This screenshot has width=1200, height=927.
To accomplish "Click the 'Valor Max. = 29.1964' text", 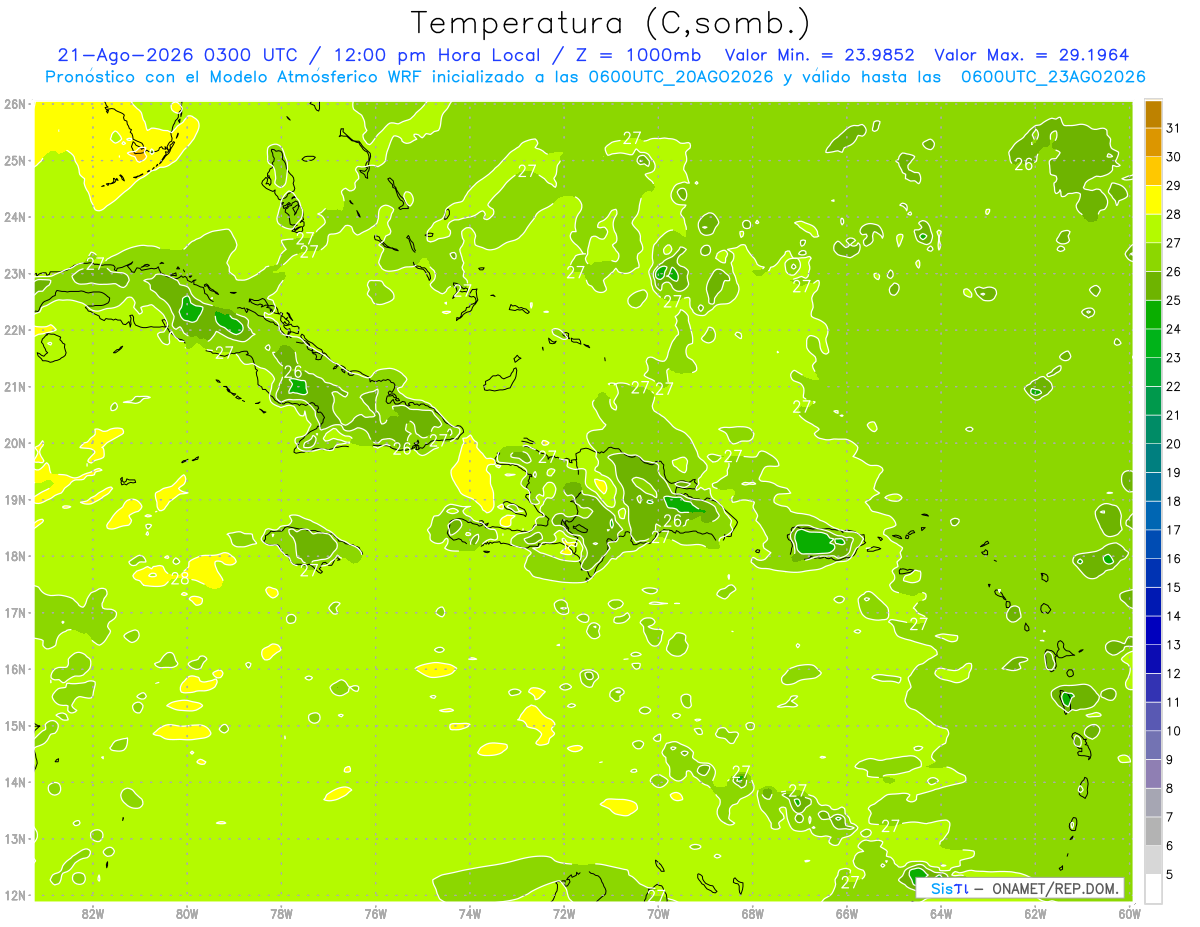I will [1031, 55].
